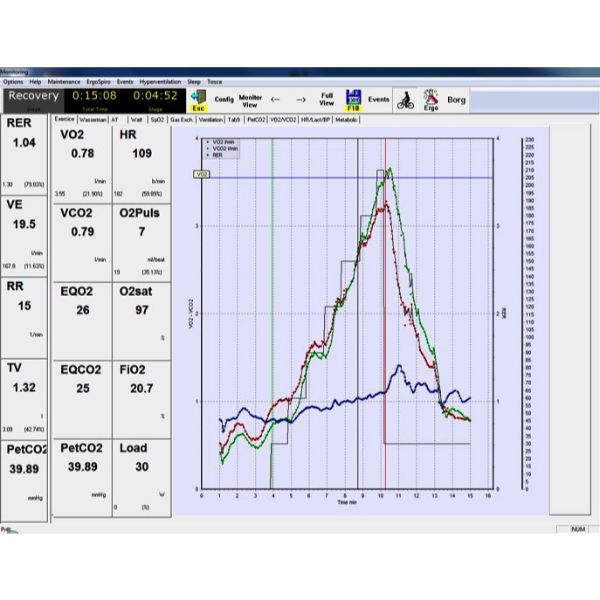The width and height of the screenshot is (600, 600).
Task: Click the Recovery stage display
Action: point(34,100)
